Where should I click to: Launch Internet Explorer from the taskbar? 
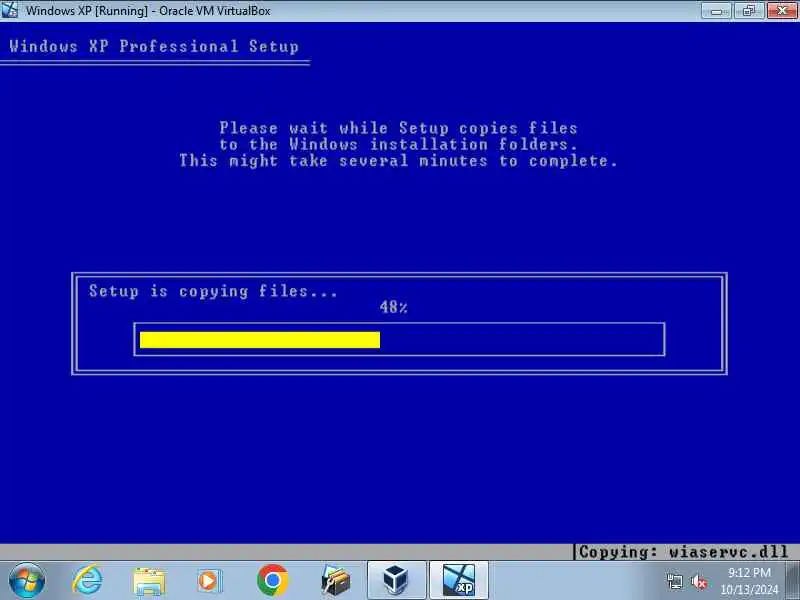click(87, 581)
